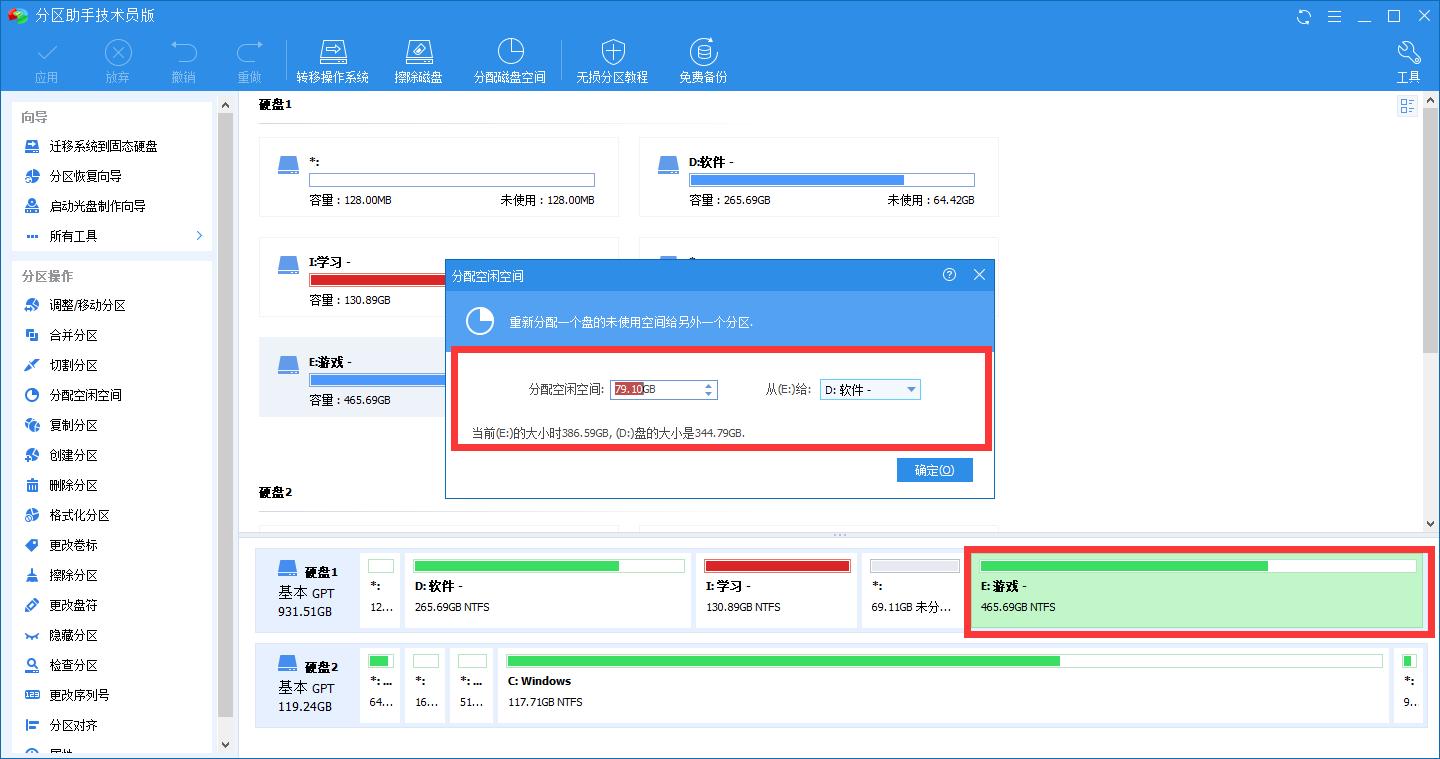Viewport: 1440px width, 759px height.
Task: Click 确定 to confirm the space allocation
Action: (x=934, y=469)
